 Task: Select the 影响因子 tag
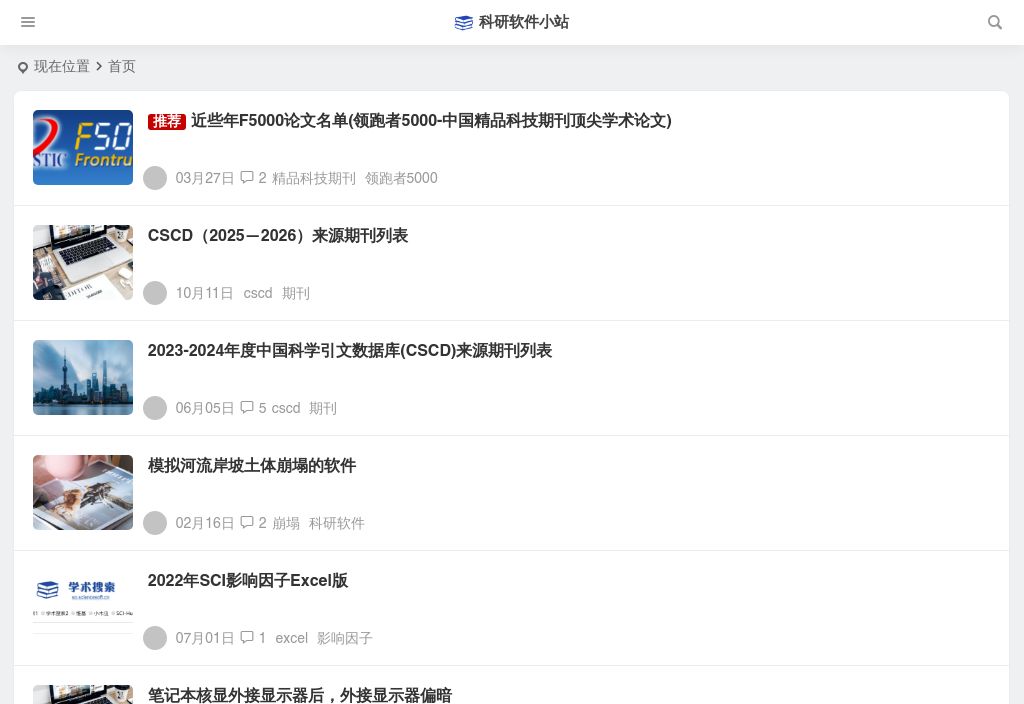point(344,638)
